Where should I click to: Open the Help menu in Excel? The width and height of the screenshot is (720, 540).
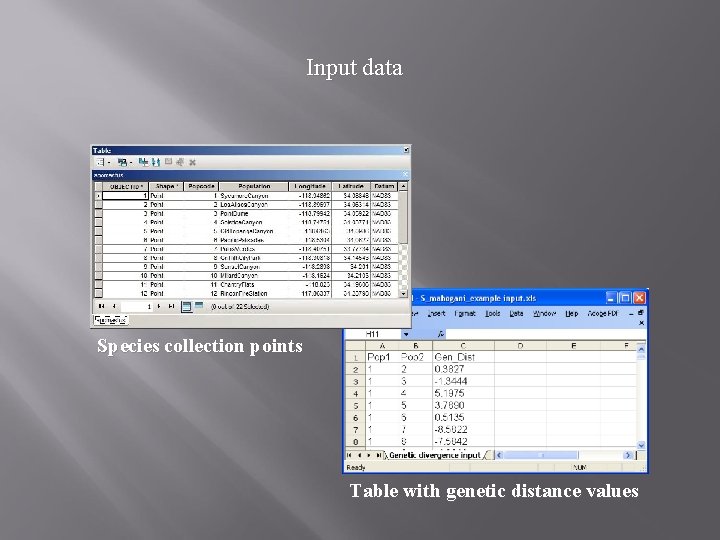(x=571, y=313)
